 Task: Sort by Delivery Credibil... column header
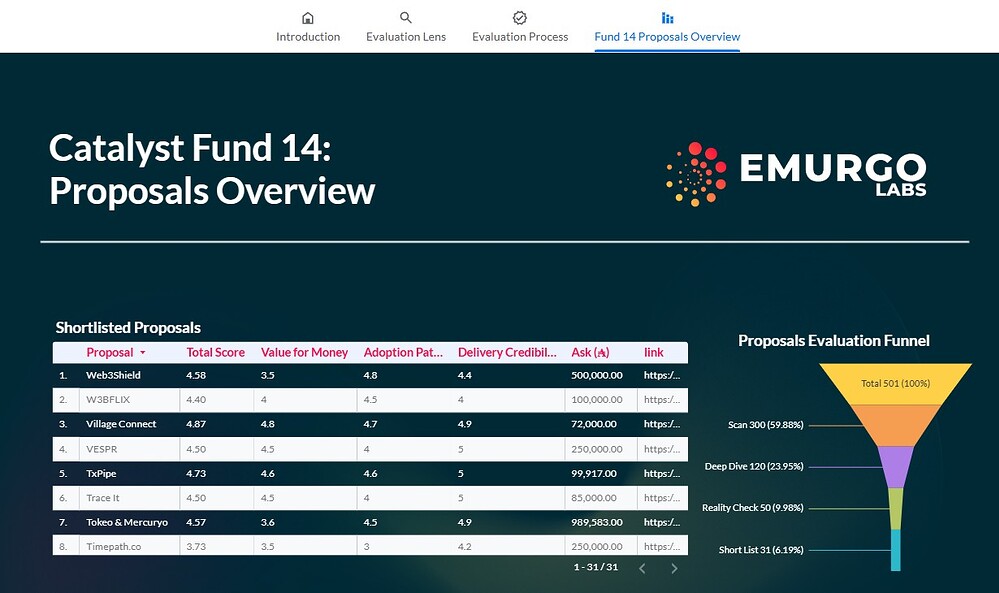click(x=507, y=352)
